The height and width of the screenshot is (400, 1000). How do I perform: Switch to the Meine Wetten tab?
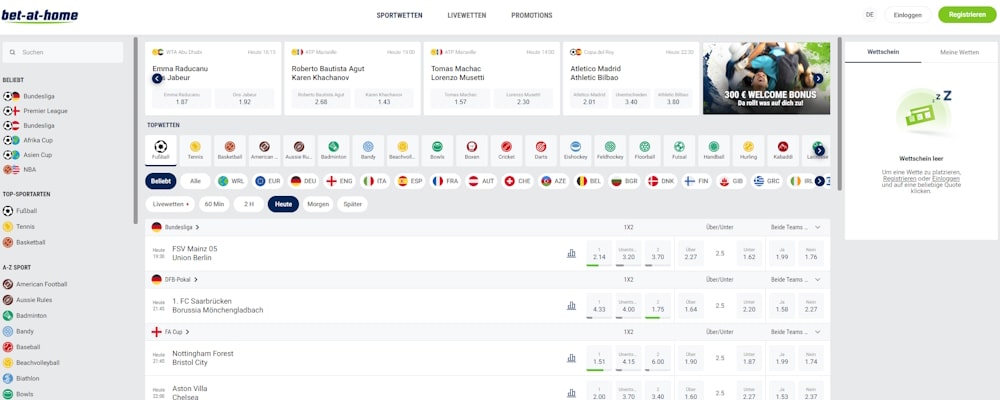tap(959, 52)
